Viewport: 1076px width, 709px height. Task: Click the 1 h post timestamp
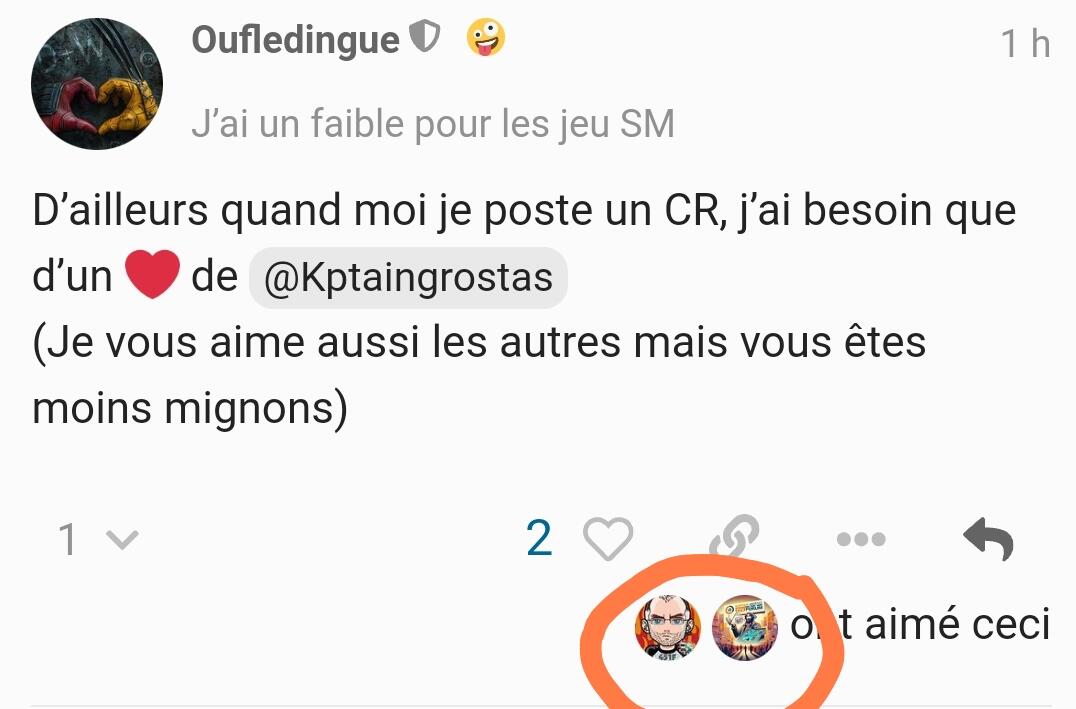coord(1025,44)
